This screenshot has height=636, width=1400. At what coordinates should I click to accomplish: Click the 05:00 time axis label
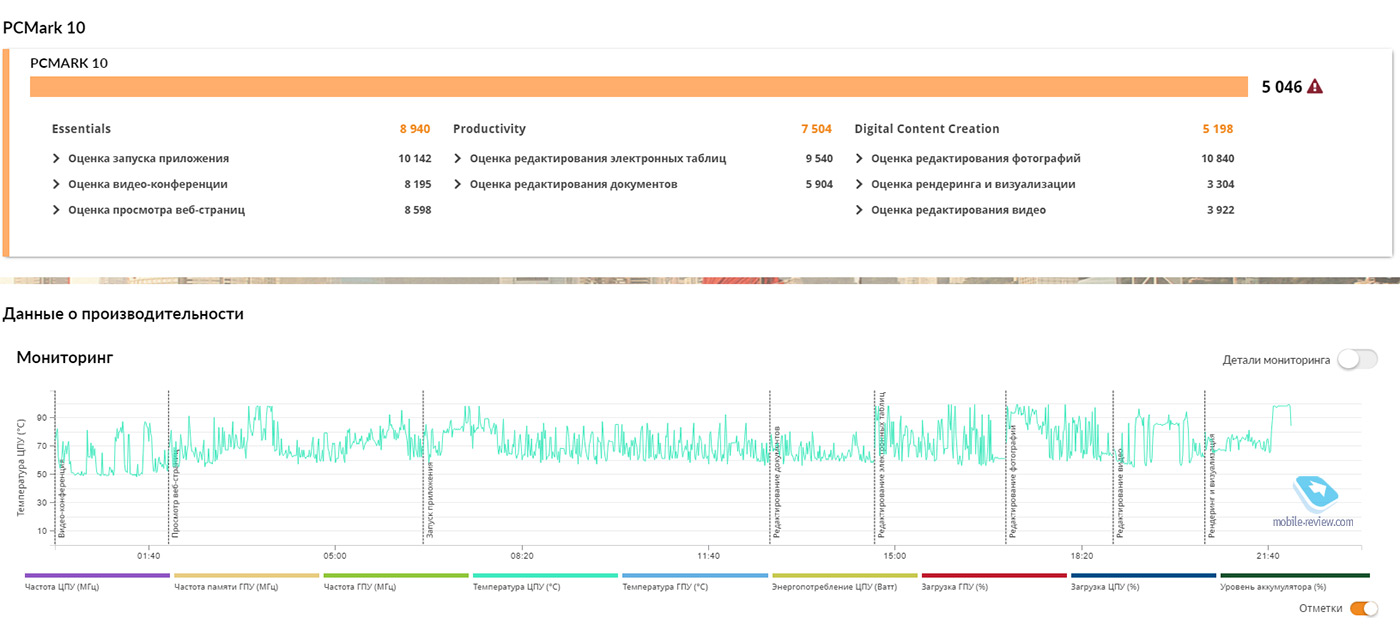(x=335, y=555)
